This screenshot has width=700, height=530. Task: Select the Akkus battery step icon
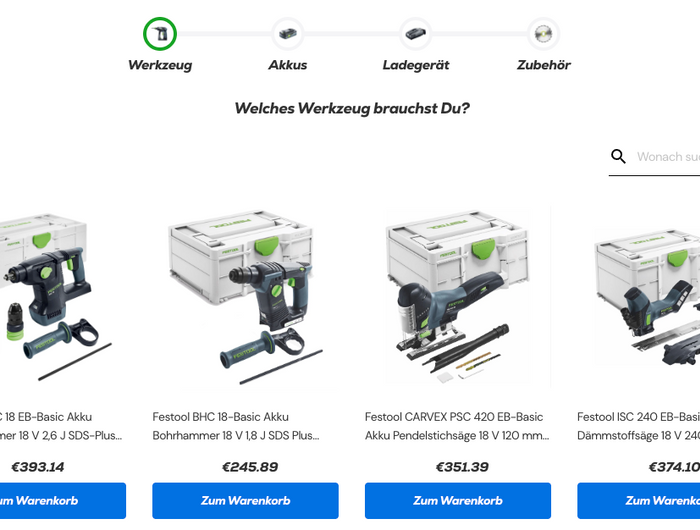[288, 33]
